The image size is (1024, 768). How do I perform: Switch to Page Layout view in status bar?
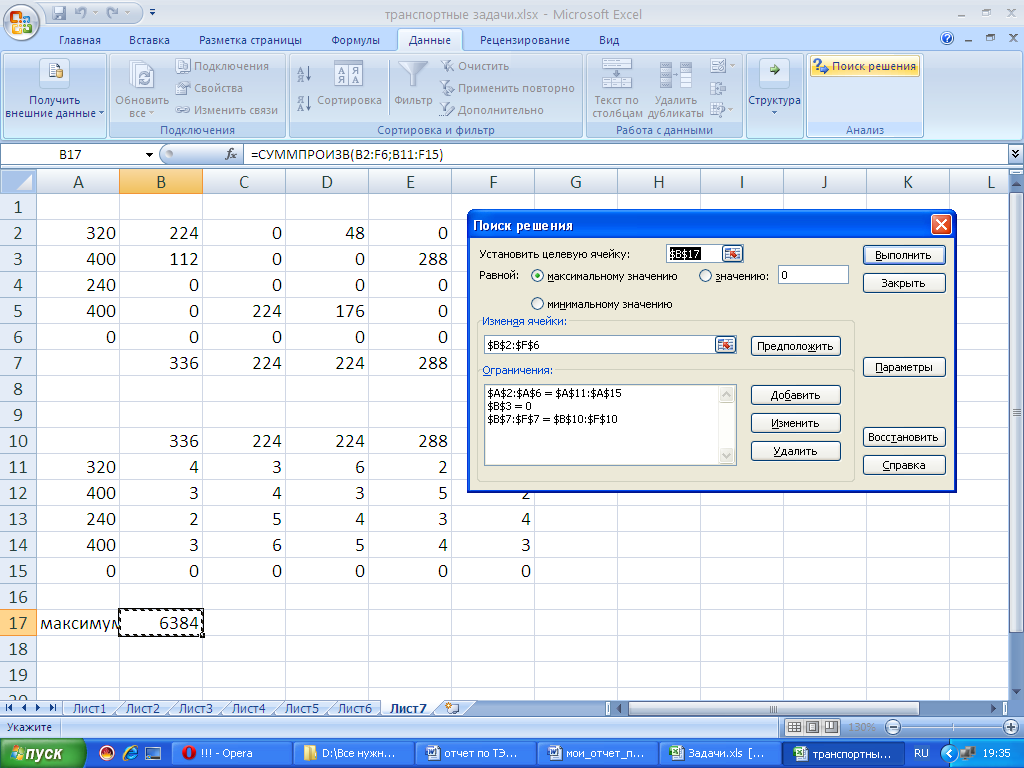[x=812, y=727]
